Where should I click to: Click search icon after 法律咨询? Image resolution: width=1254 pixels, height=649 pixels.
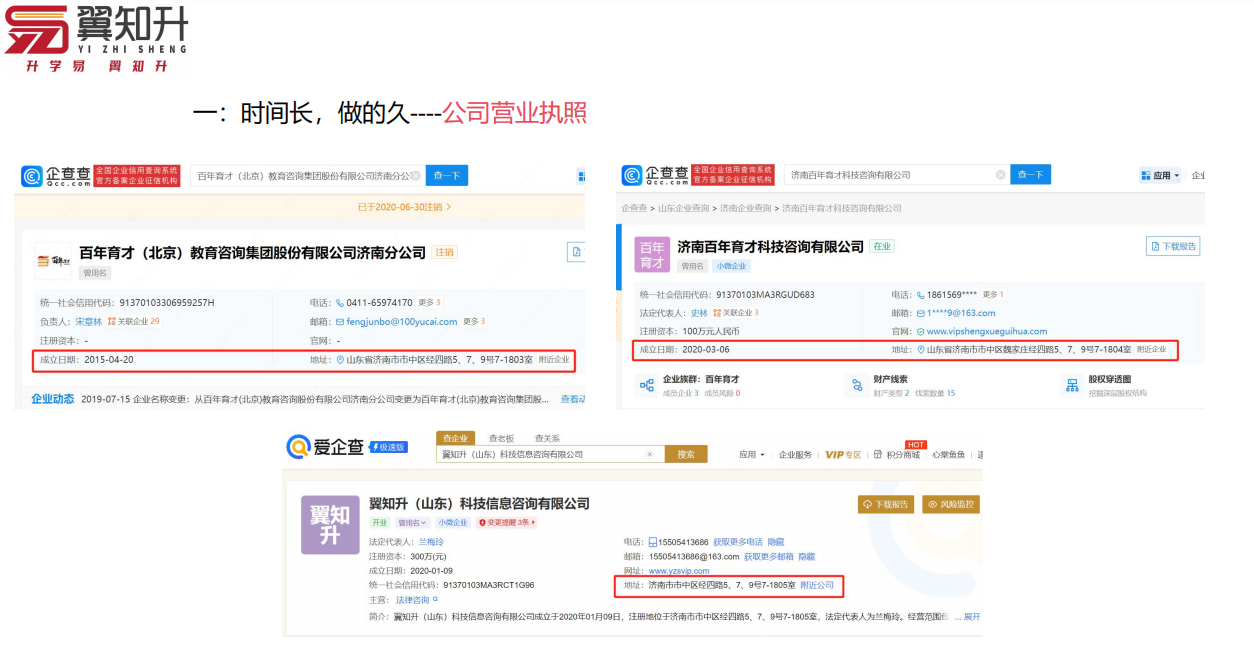pos(435,600)
